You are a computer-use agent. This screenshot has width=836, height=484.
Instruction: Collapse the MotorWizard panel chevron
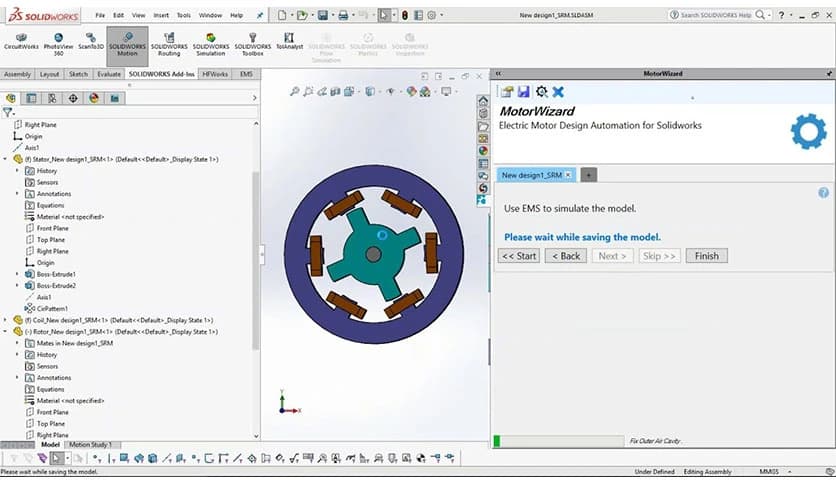coord(499,74)
